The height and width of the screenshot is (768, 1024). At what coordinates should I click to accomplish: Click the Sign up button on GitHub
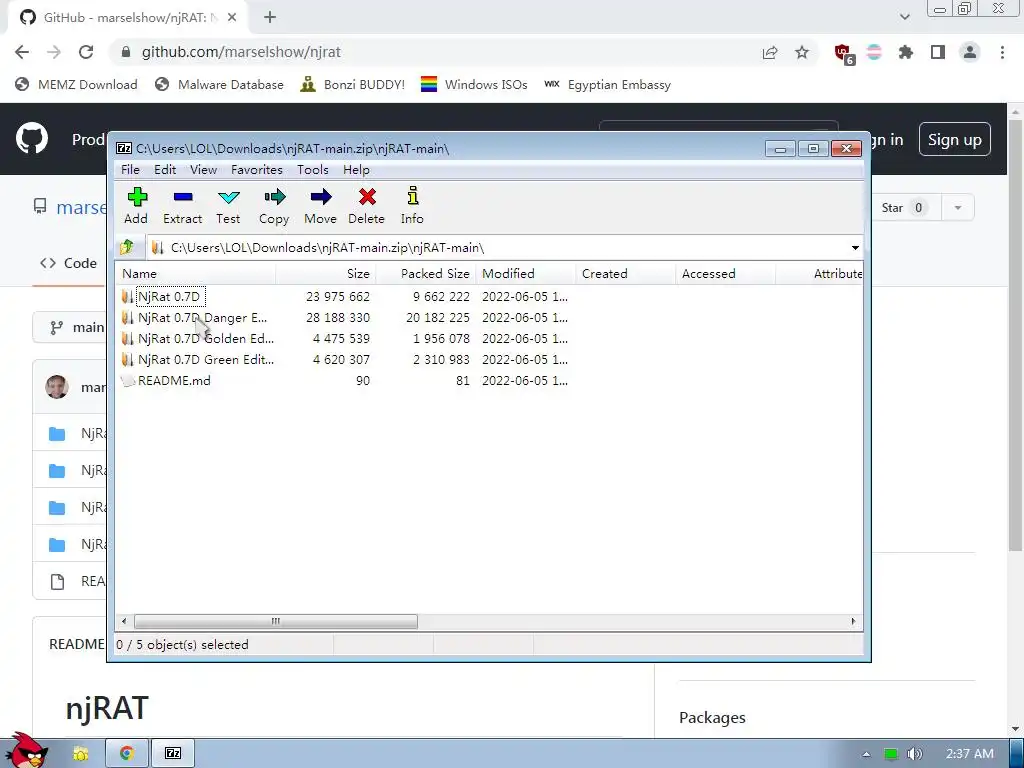point(954,139)
